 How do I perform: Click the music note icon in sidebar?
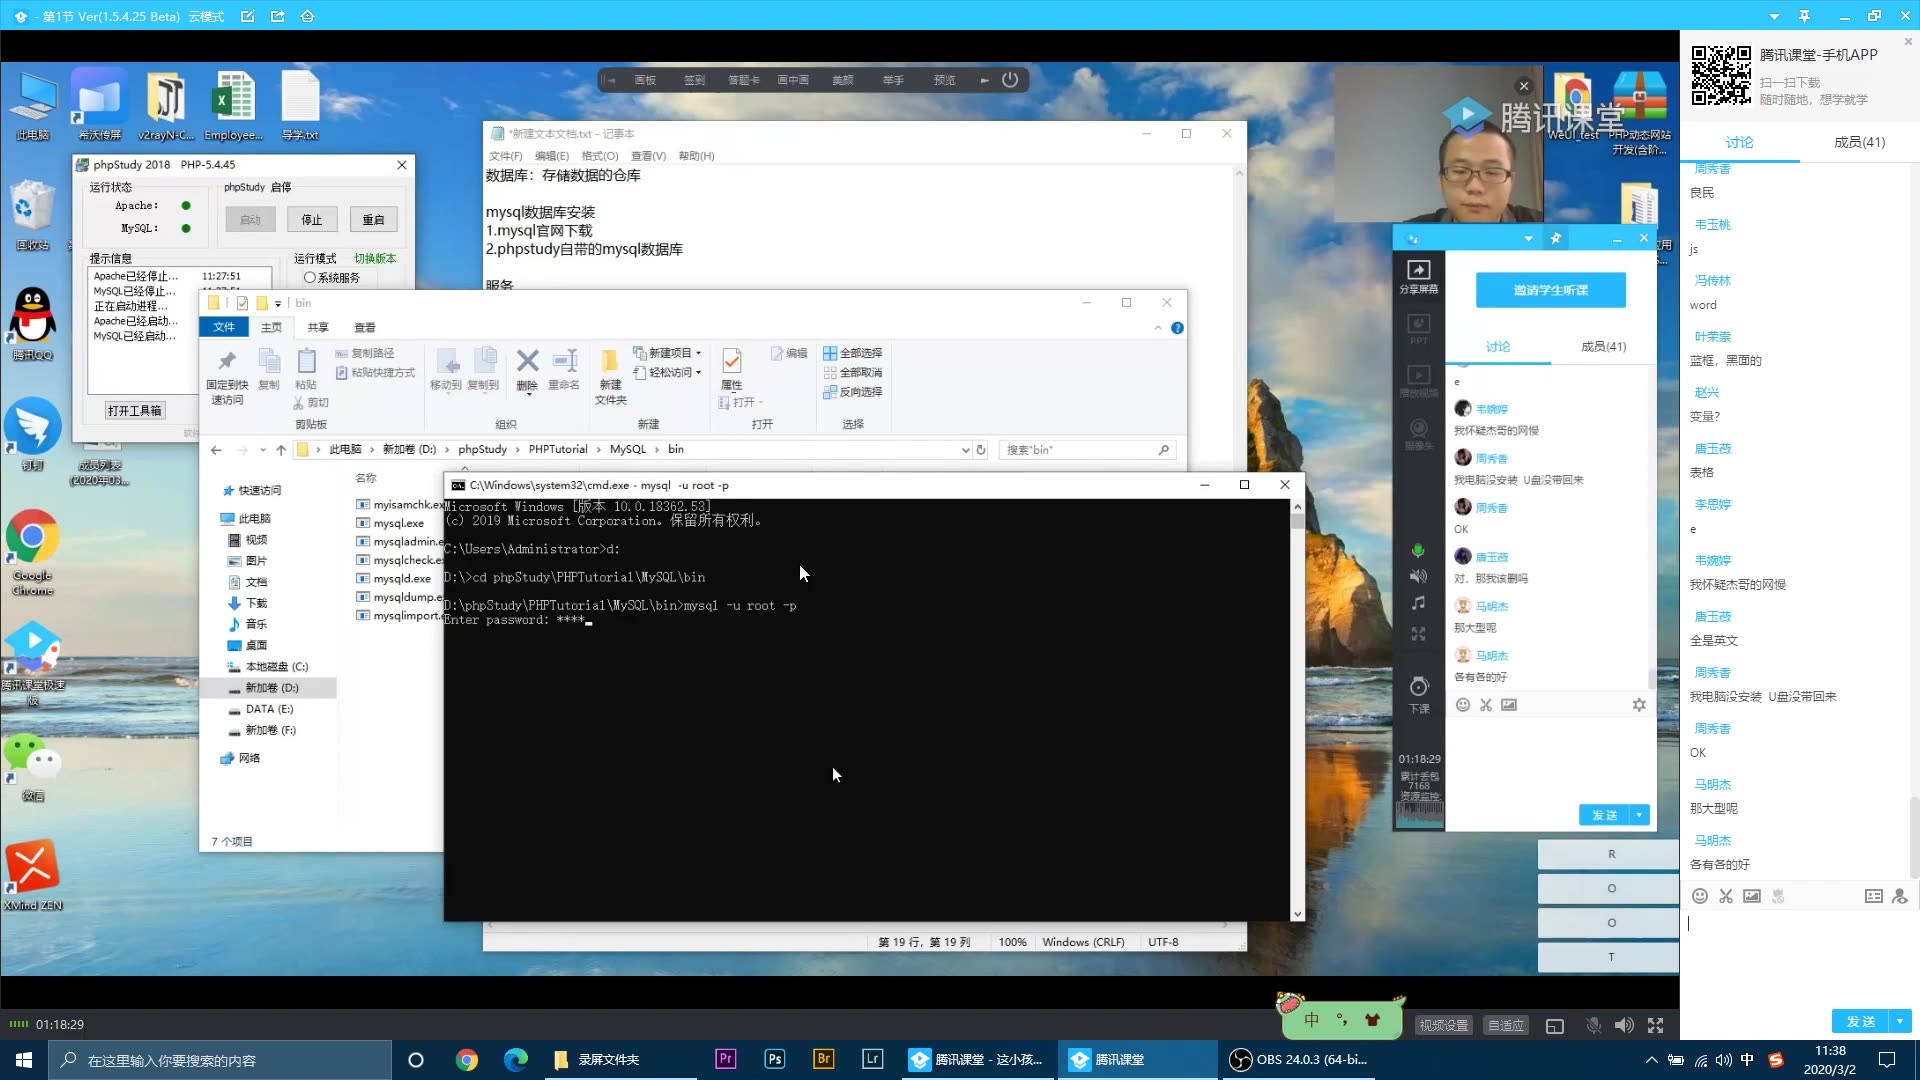click(x=1418, y=603)
